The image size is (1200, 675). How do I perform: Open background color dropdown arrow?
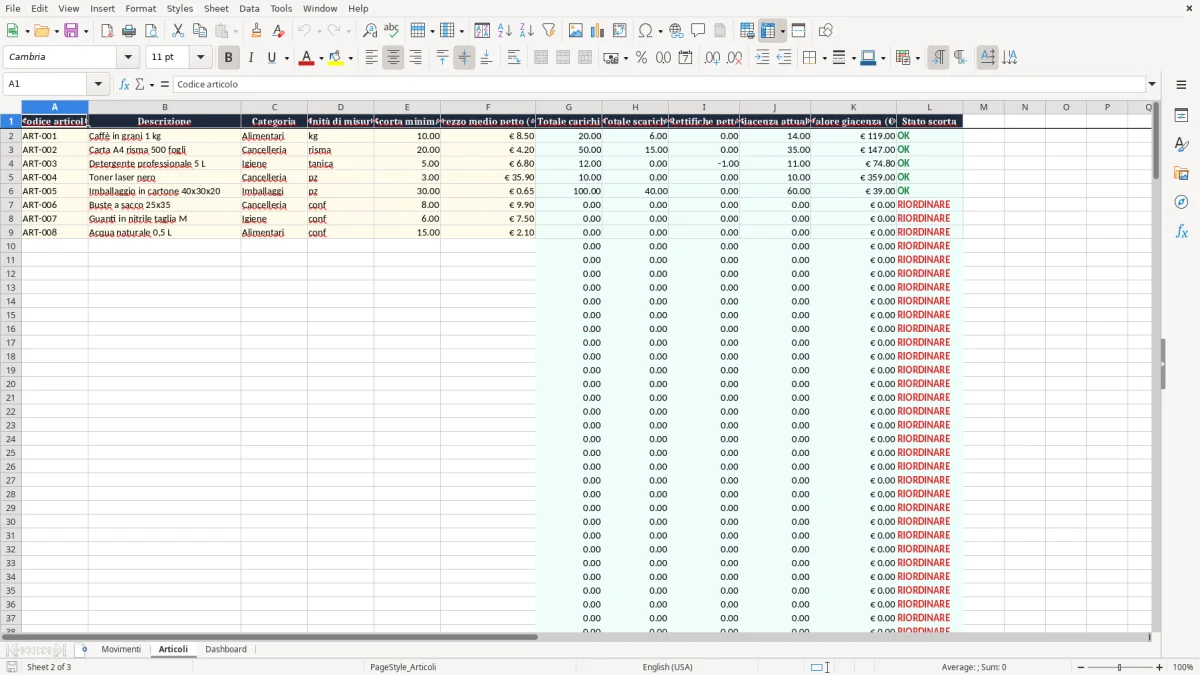click(x=350, y=58)
